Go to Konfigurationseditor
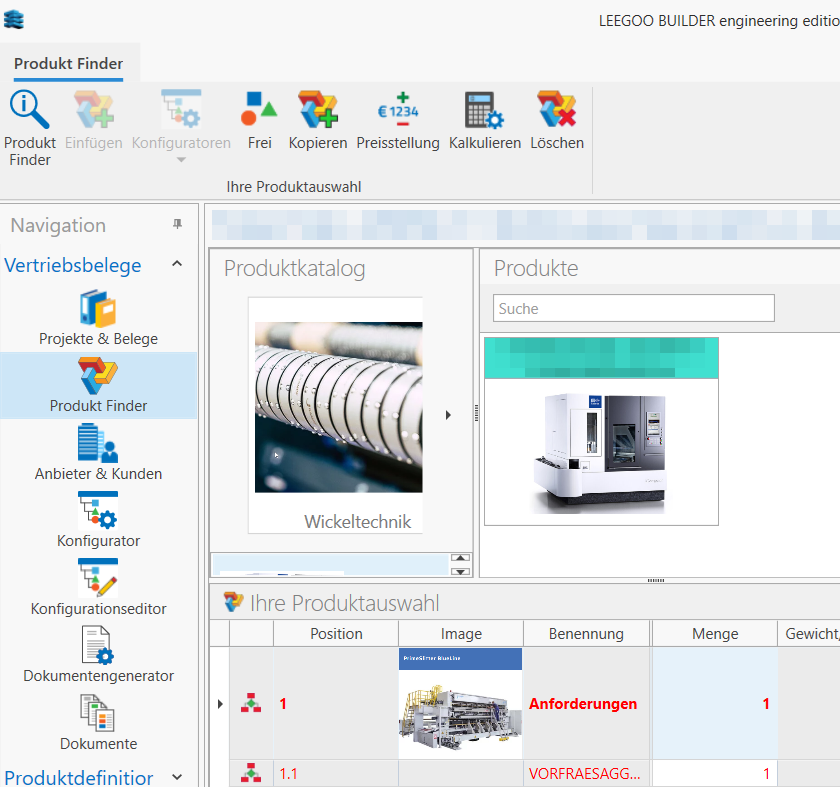This screenshot has height=787, width=840. click(x=98, y=587)
